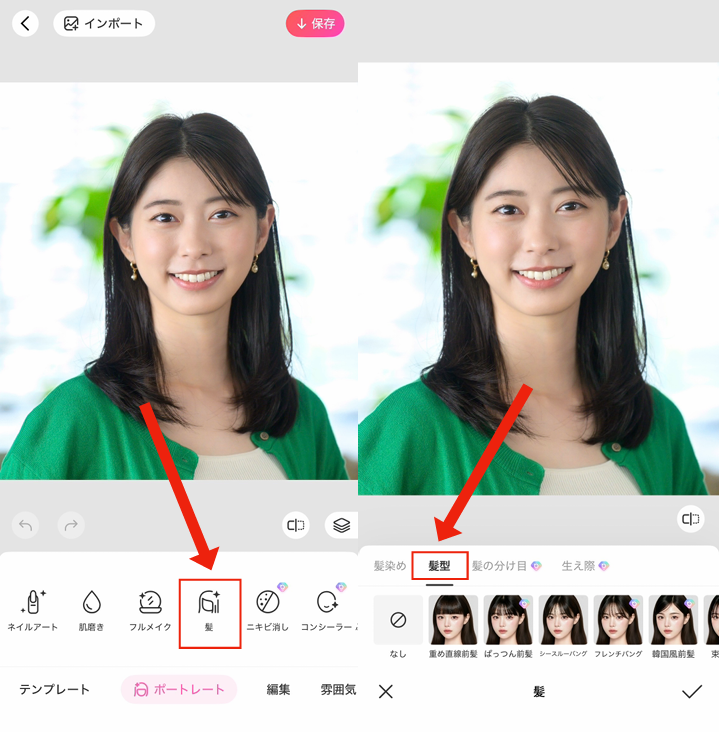Open the layers stack icon

pyautogui.click(x=341, y=525)
